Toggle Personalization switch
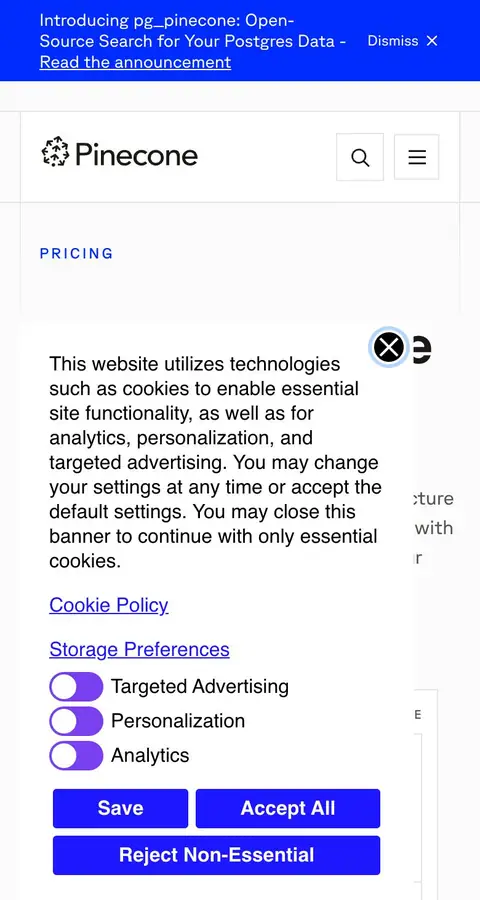 pyautogui.click(x=76, y=721)
